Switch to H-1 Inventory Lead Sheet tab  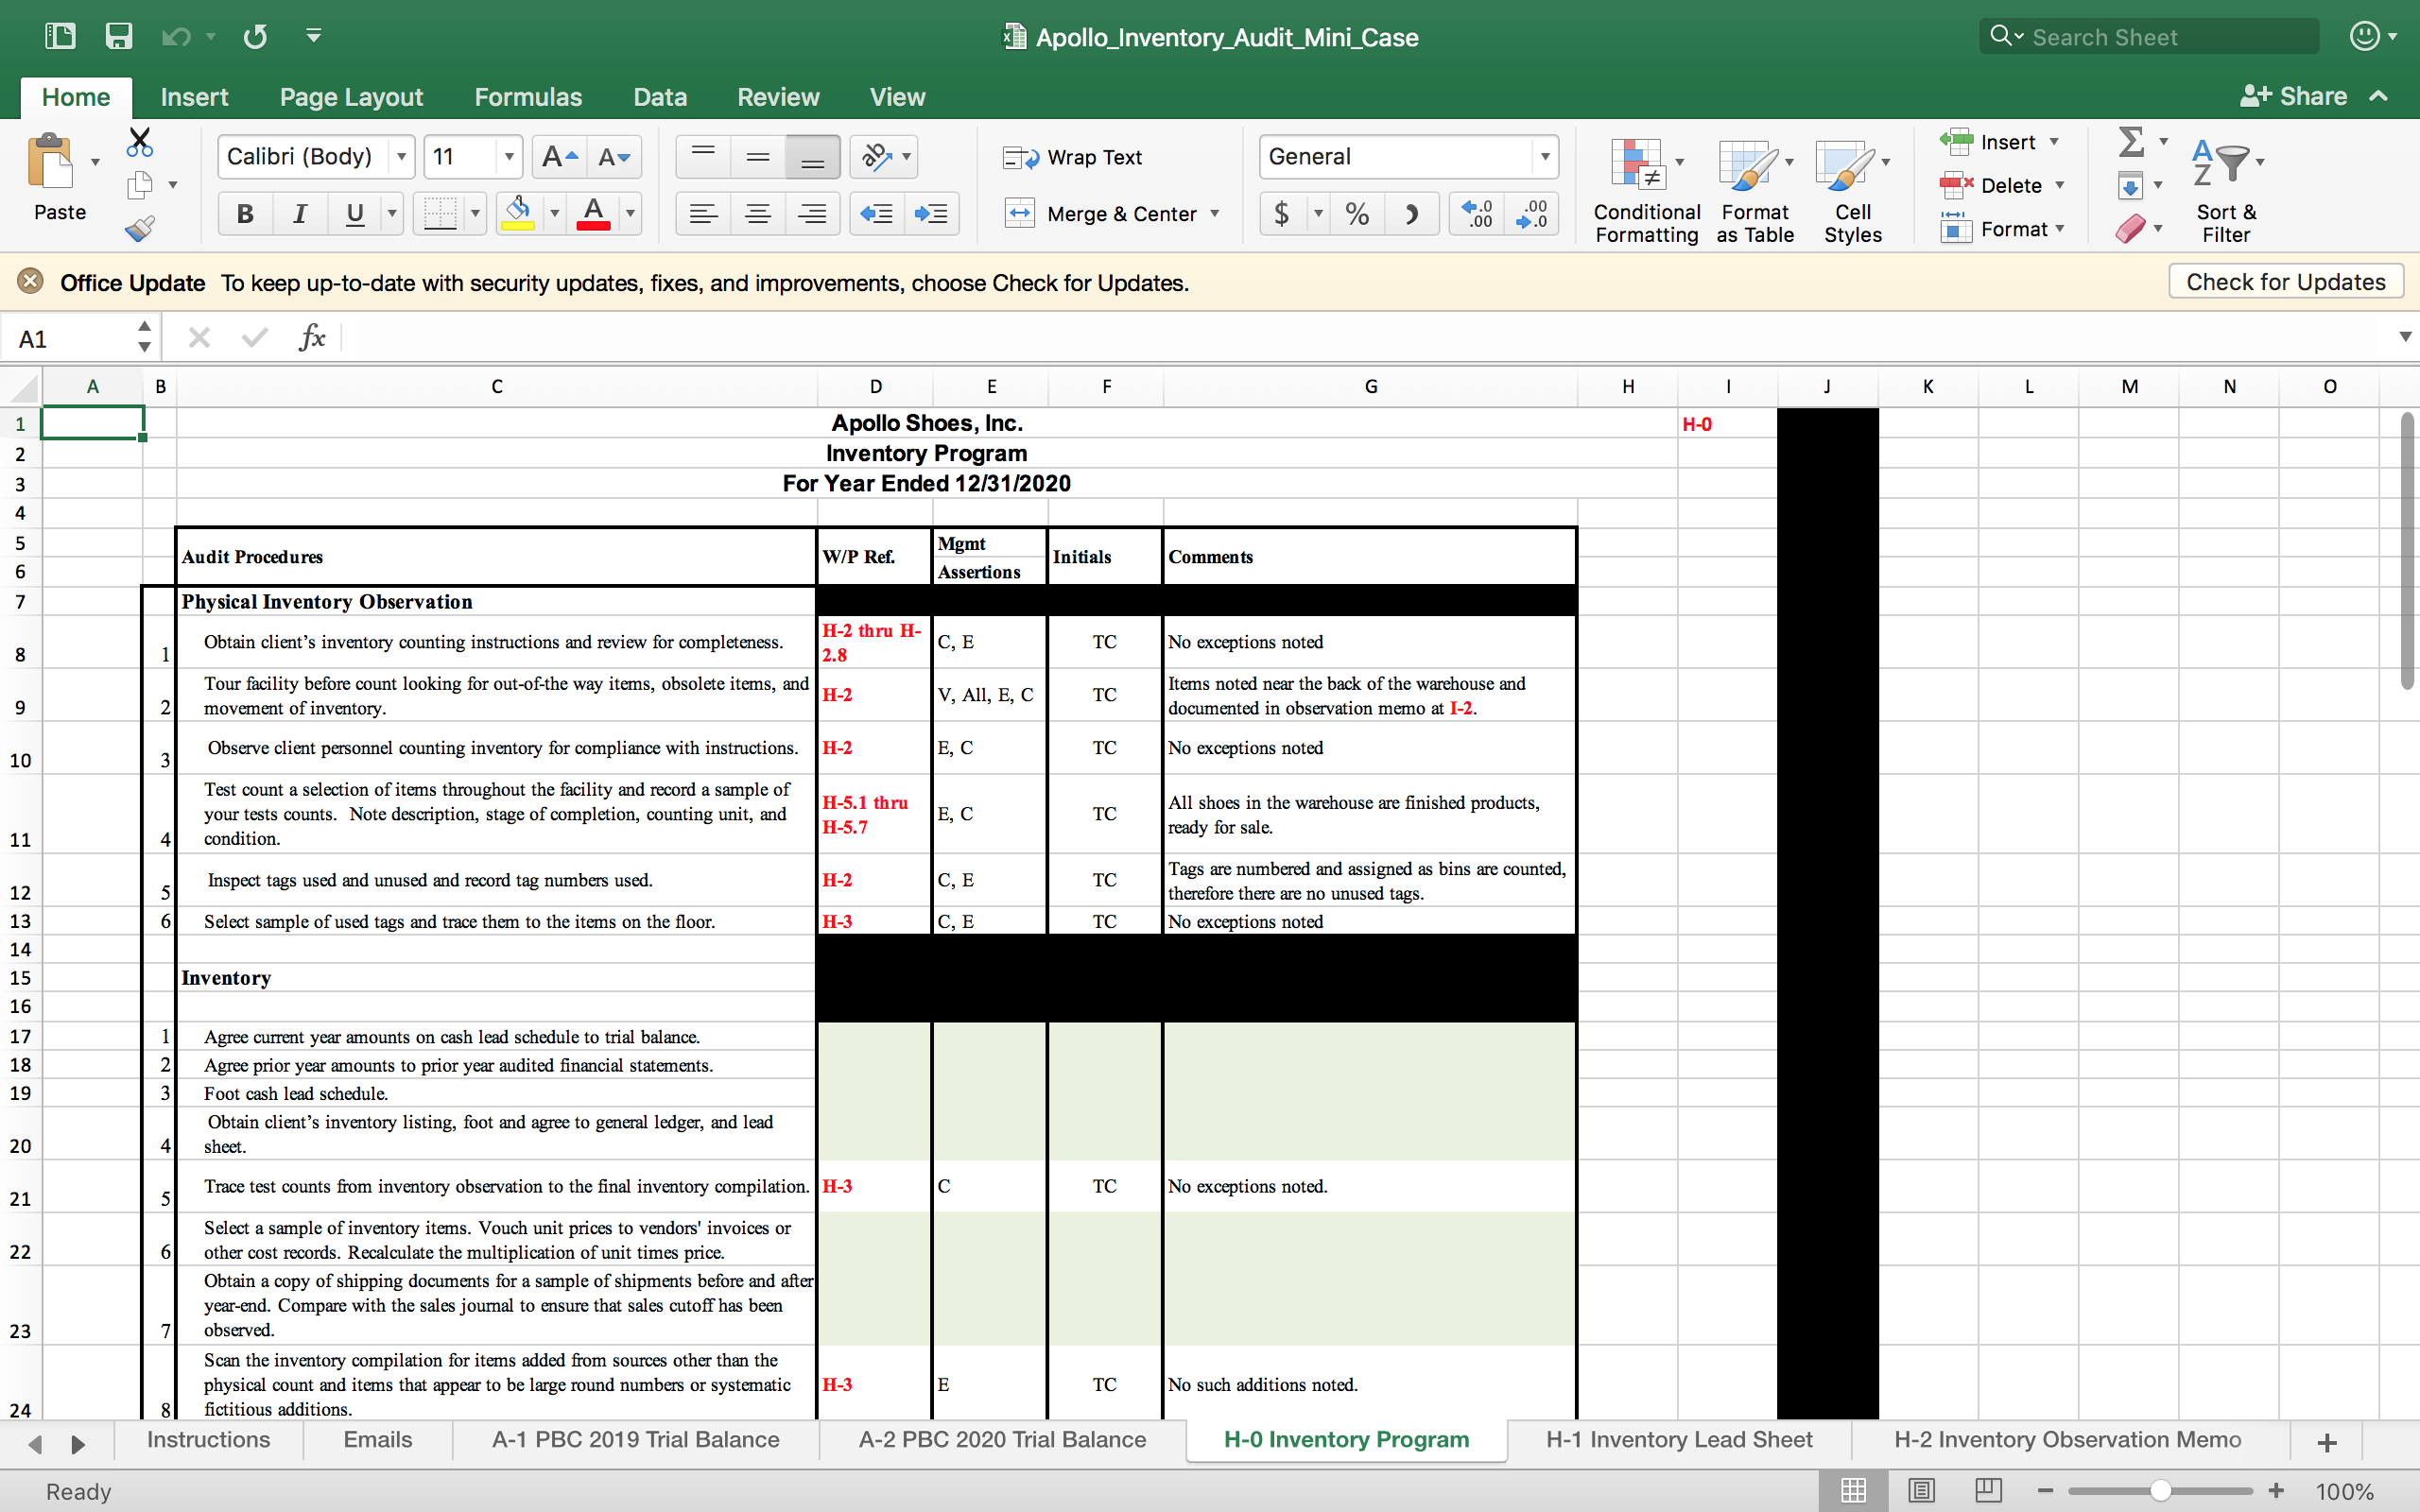click(x=1678, y=1439)
